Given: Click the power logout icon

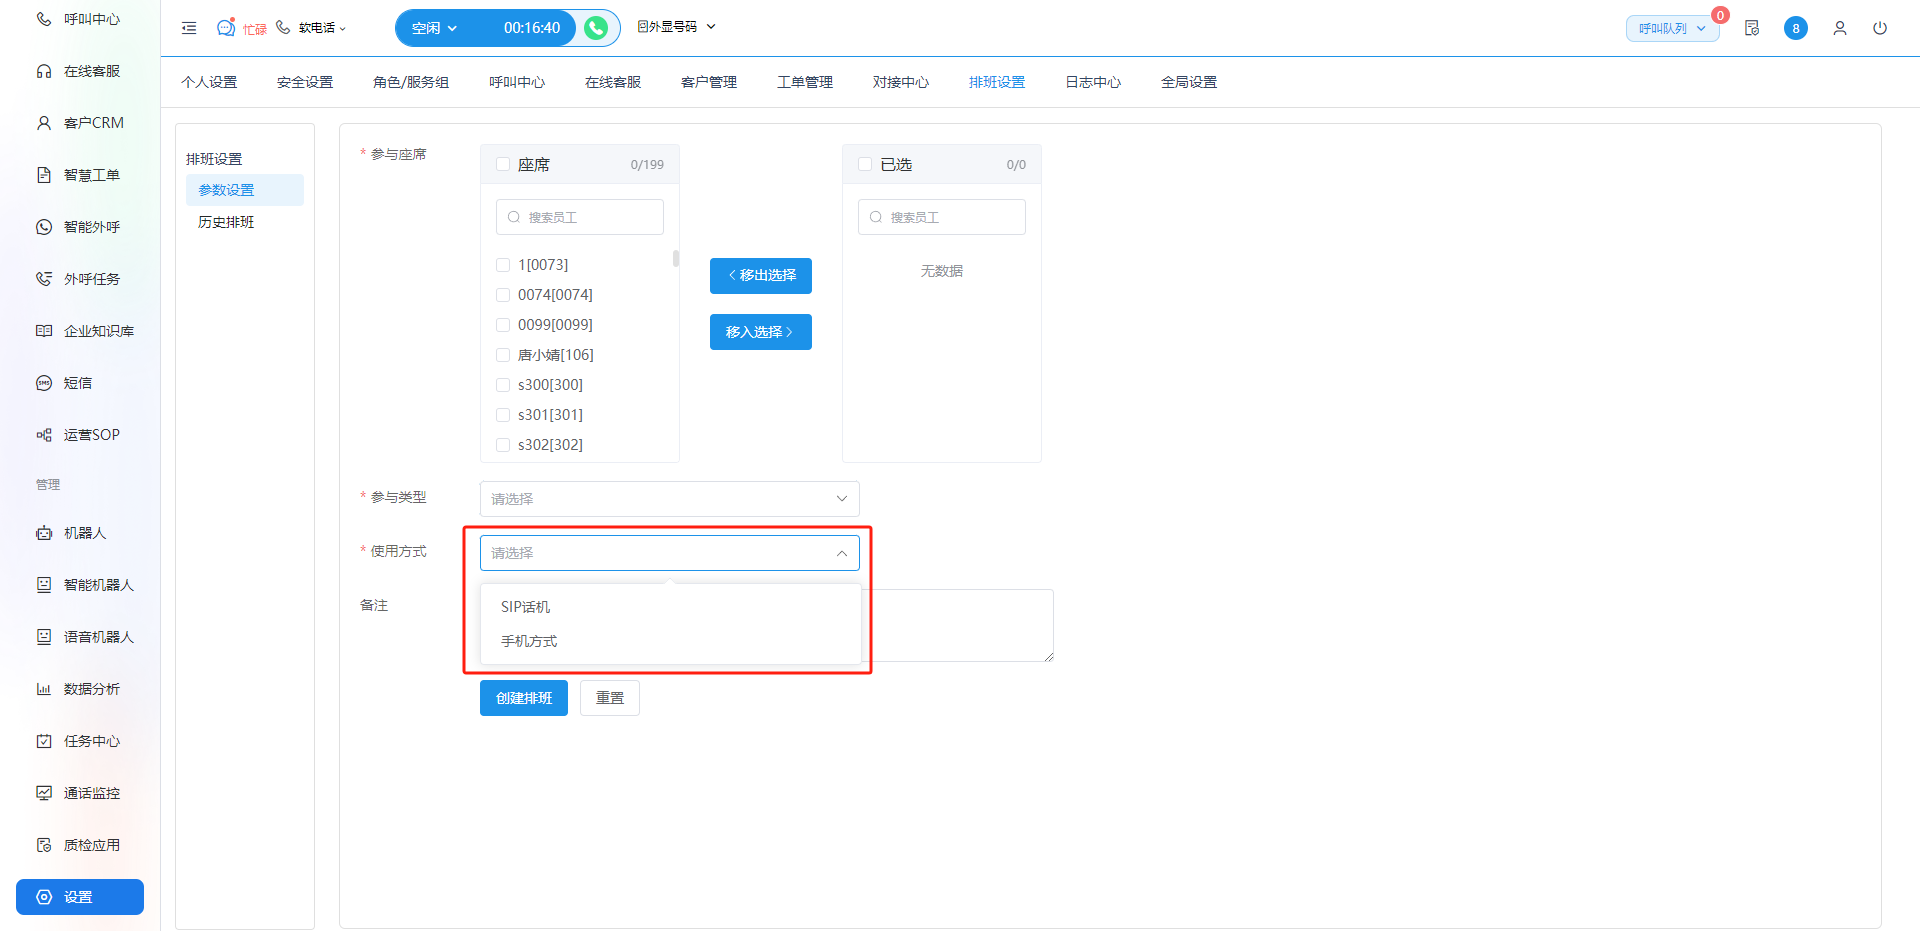Looking at the screenshot, I should click(x=1880, y=28).
